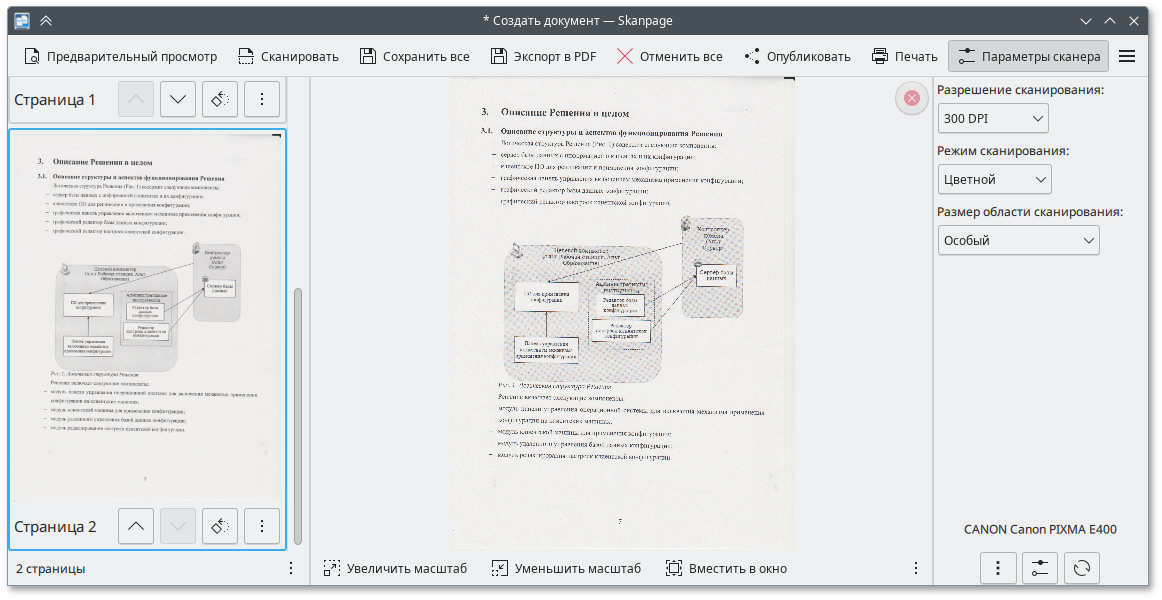Screen dimensions: 1162x600
Task: Open the scan resolution 300 DPI dropdown
Action: click(x=992, y=119)
